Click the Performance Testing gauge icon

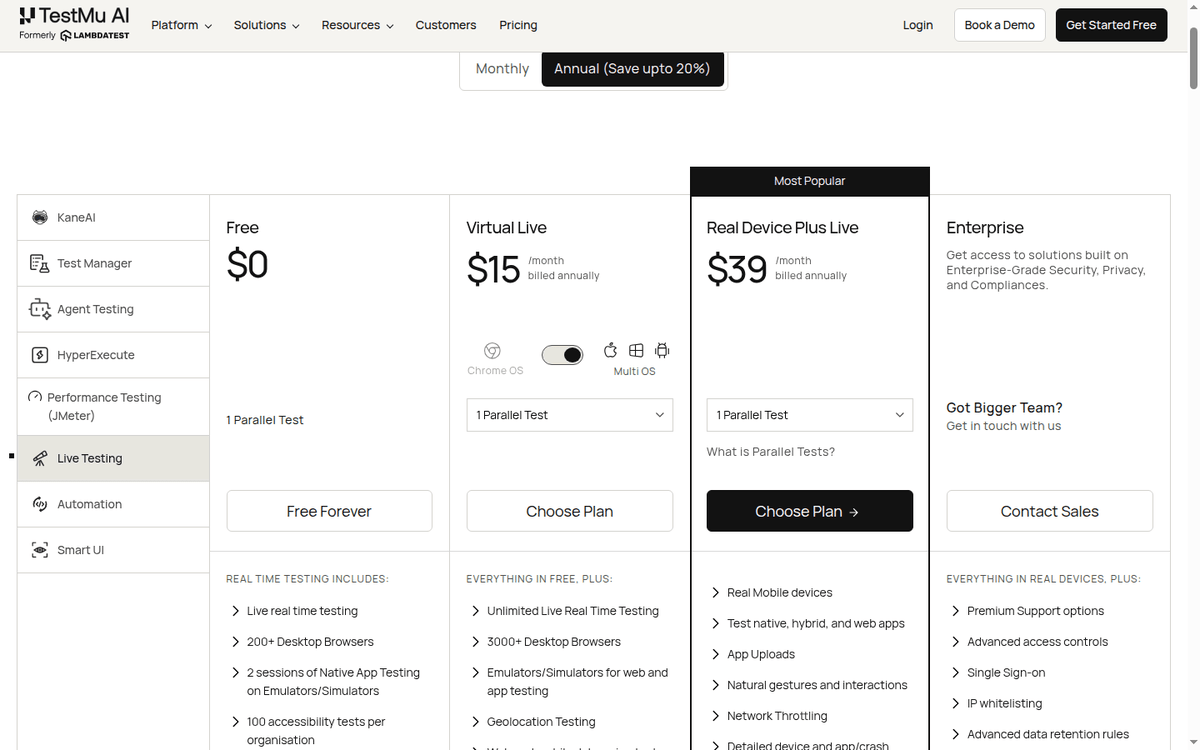pos(35,397)
